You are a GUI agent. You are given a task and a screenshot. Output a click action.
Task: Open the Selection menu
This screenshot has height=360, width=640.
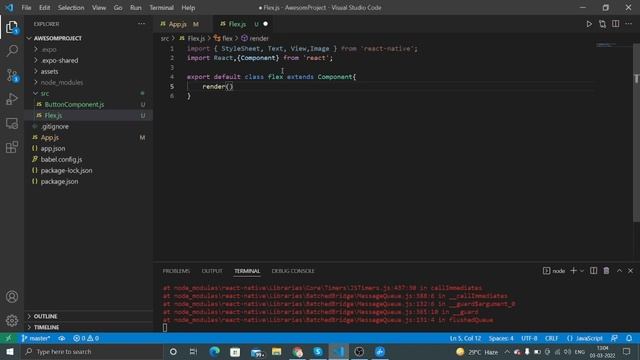pyautogui.click(x=71, y=8)
